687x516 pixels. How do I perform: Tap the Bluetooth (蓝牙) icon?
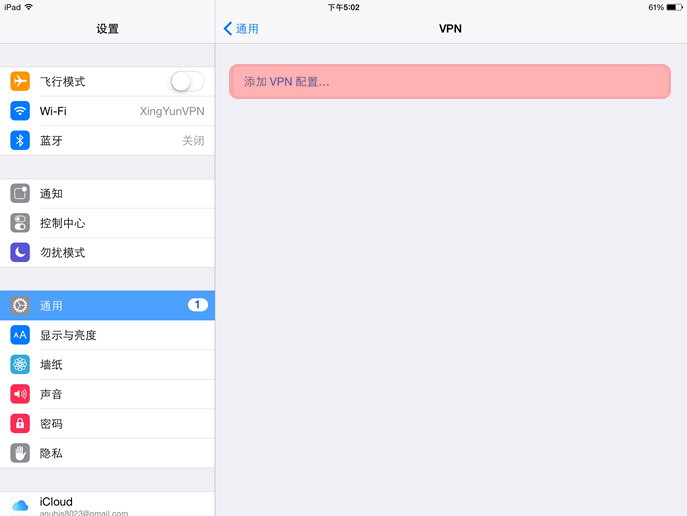(x=20, y=140)
